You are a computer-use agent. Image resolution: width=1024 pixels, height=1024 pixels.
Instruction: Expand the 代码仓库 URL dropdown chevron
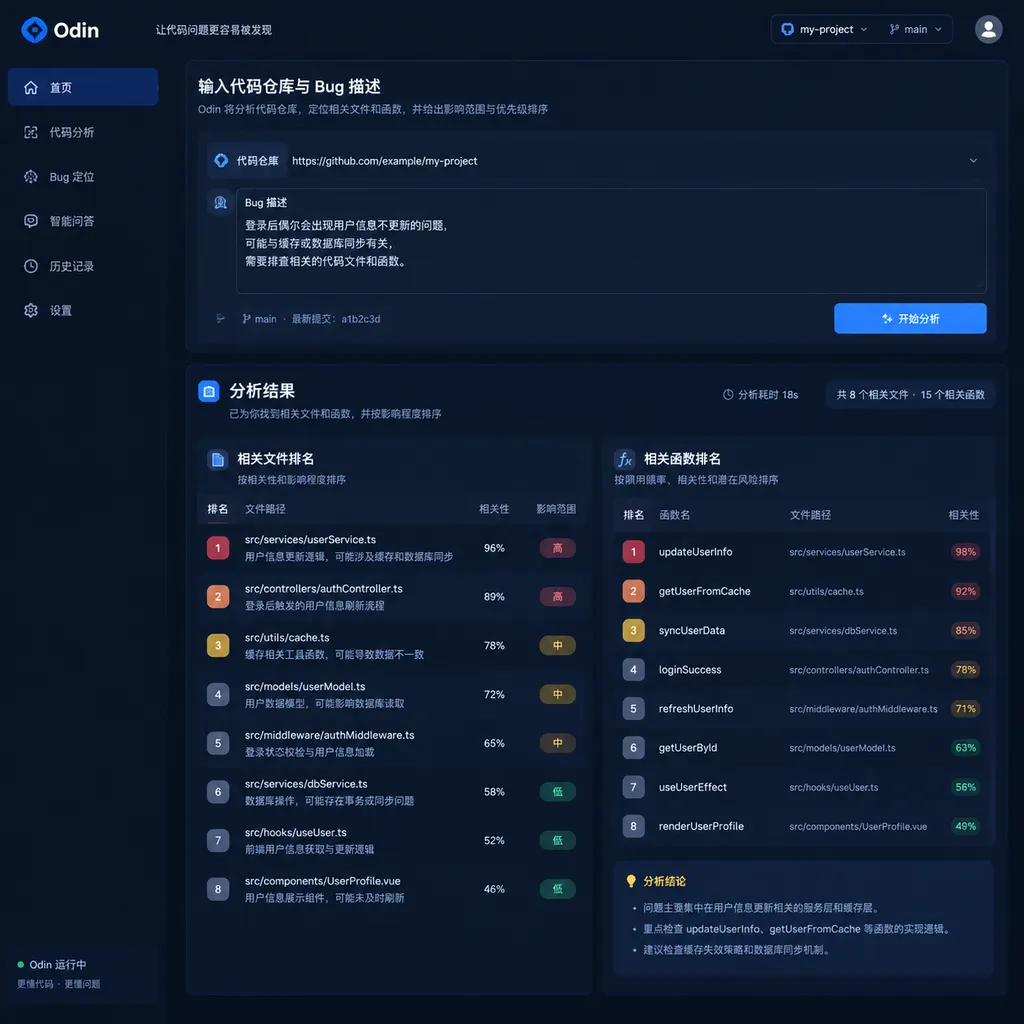click(973, 161)
